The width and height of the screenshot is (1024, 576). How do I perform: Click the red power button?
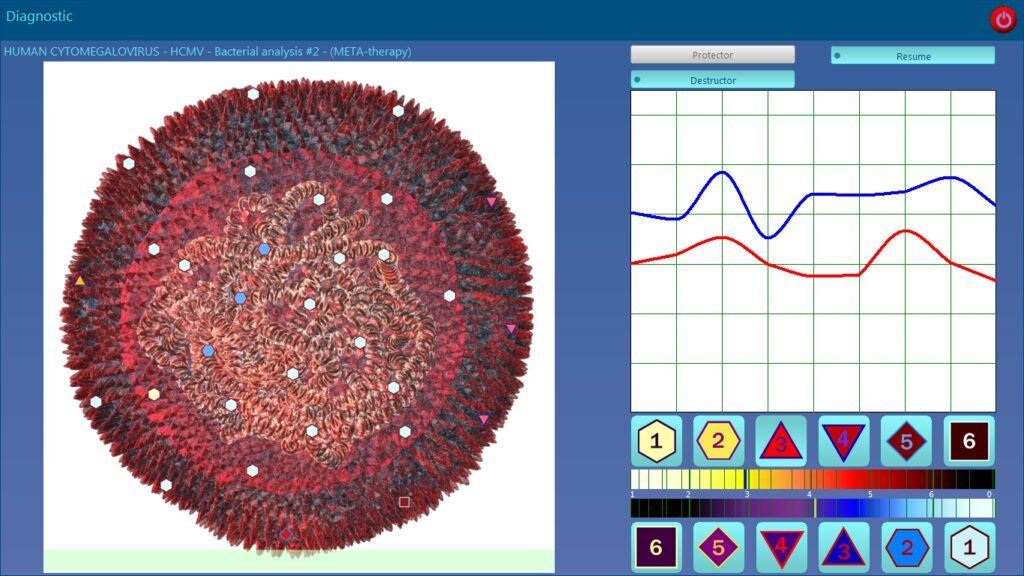tap(1003, 20)
